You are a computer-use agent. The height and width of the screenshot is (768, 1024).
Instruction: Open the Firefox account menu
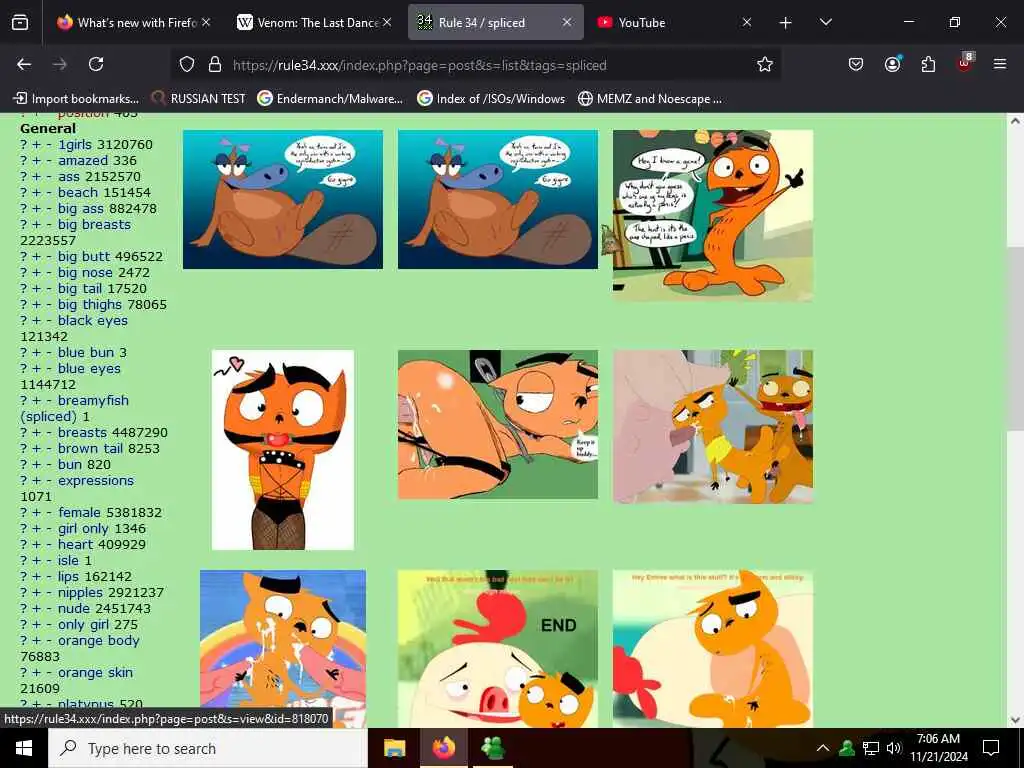click(892, 64)
